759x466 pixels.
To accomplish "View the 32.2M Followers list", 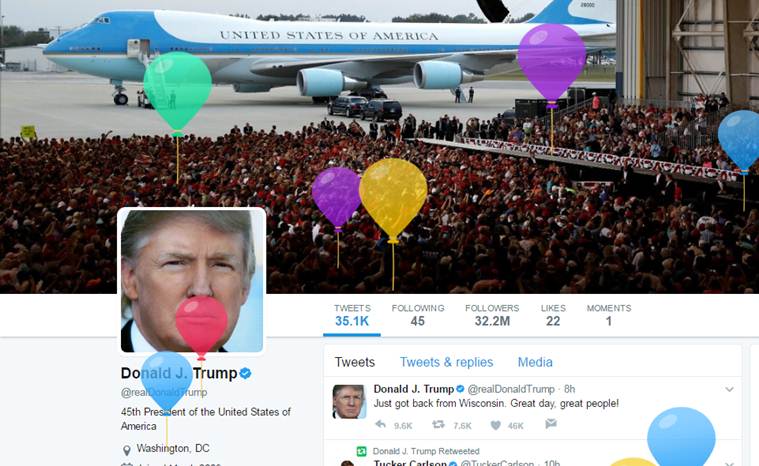I will coord(492,315).
